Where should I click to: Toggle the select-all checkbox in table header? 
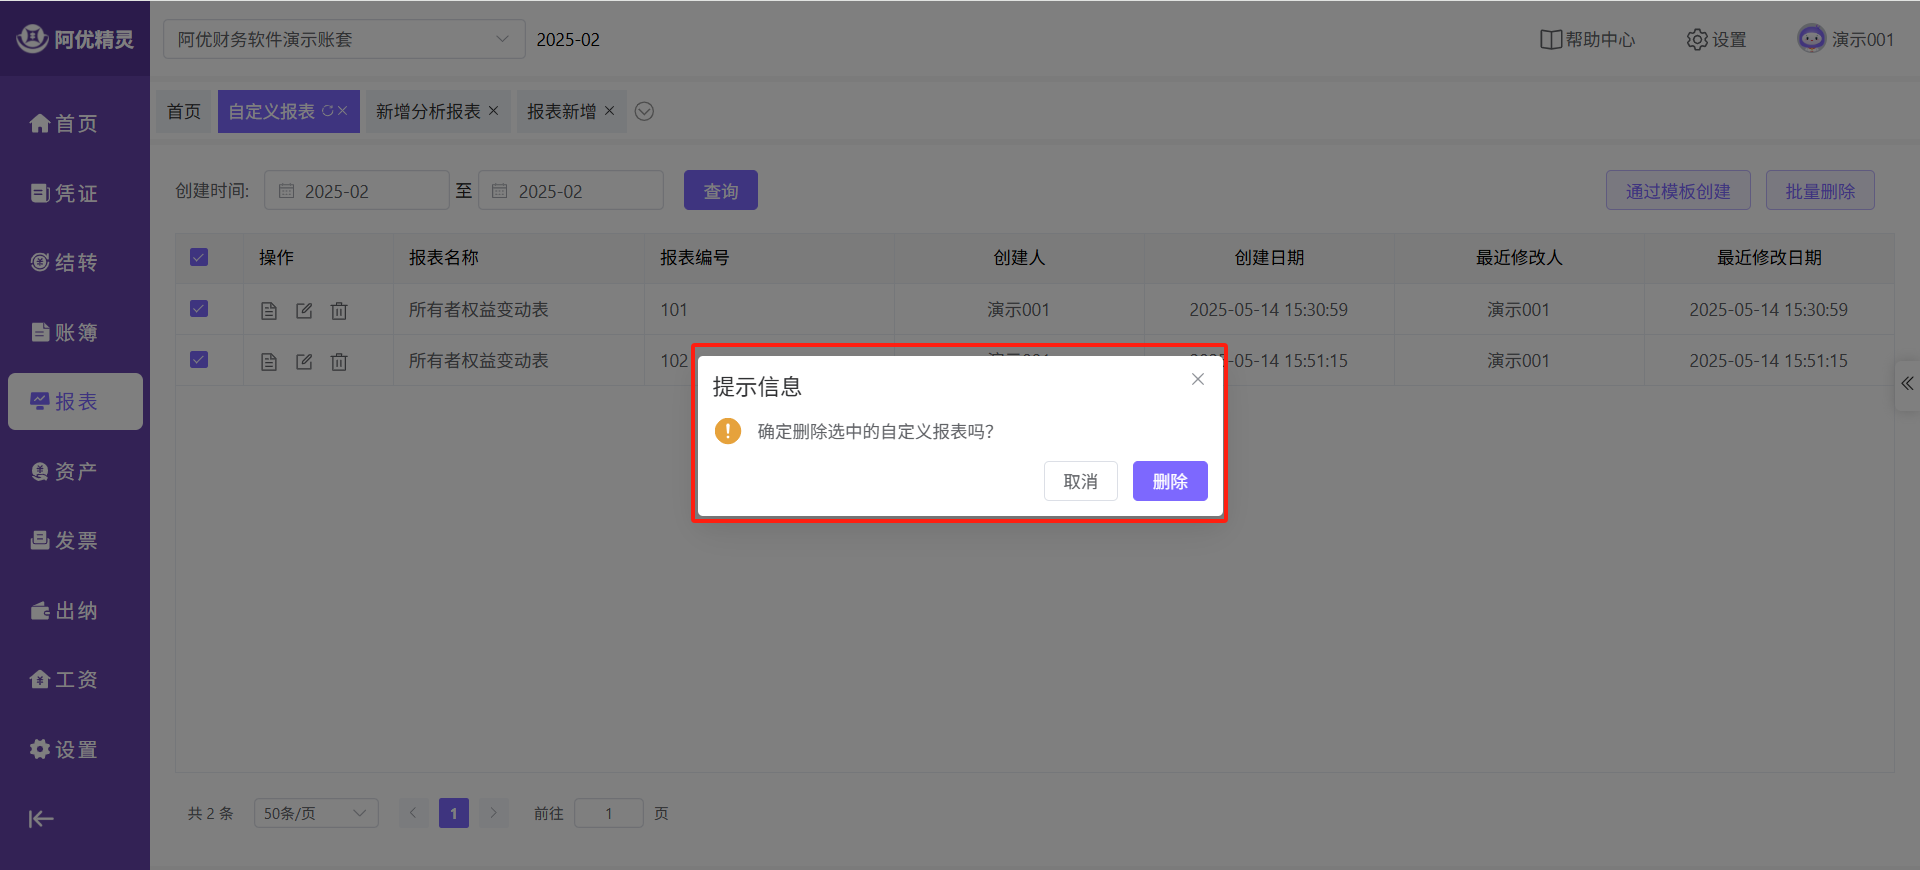coord(199,258)
